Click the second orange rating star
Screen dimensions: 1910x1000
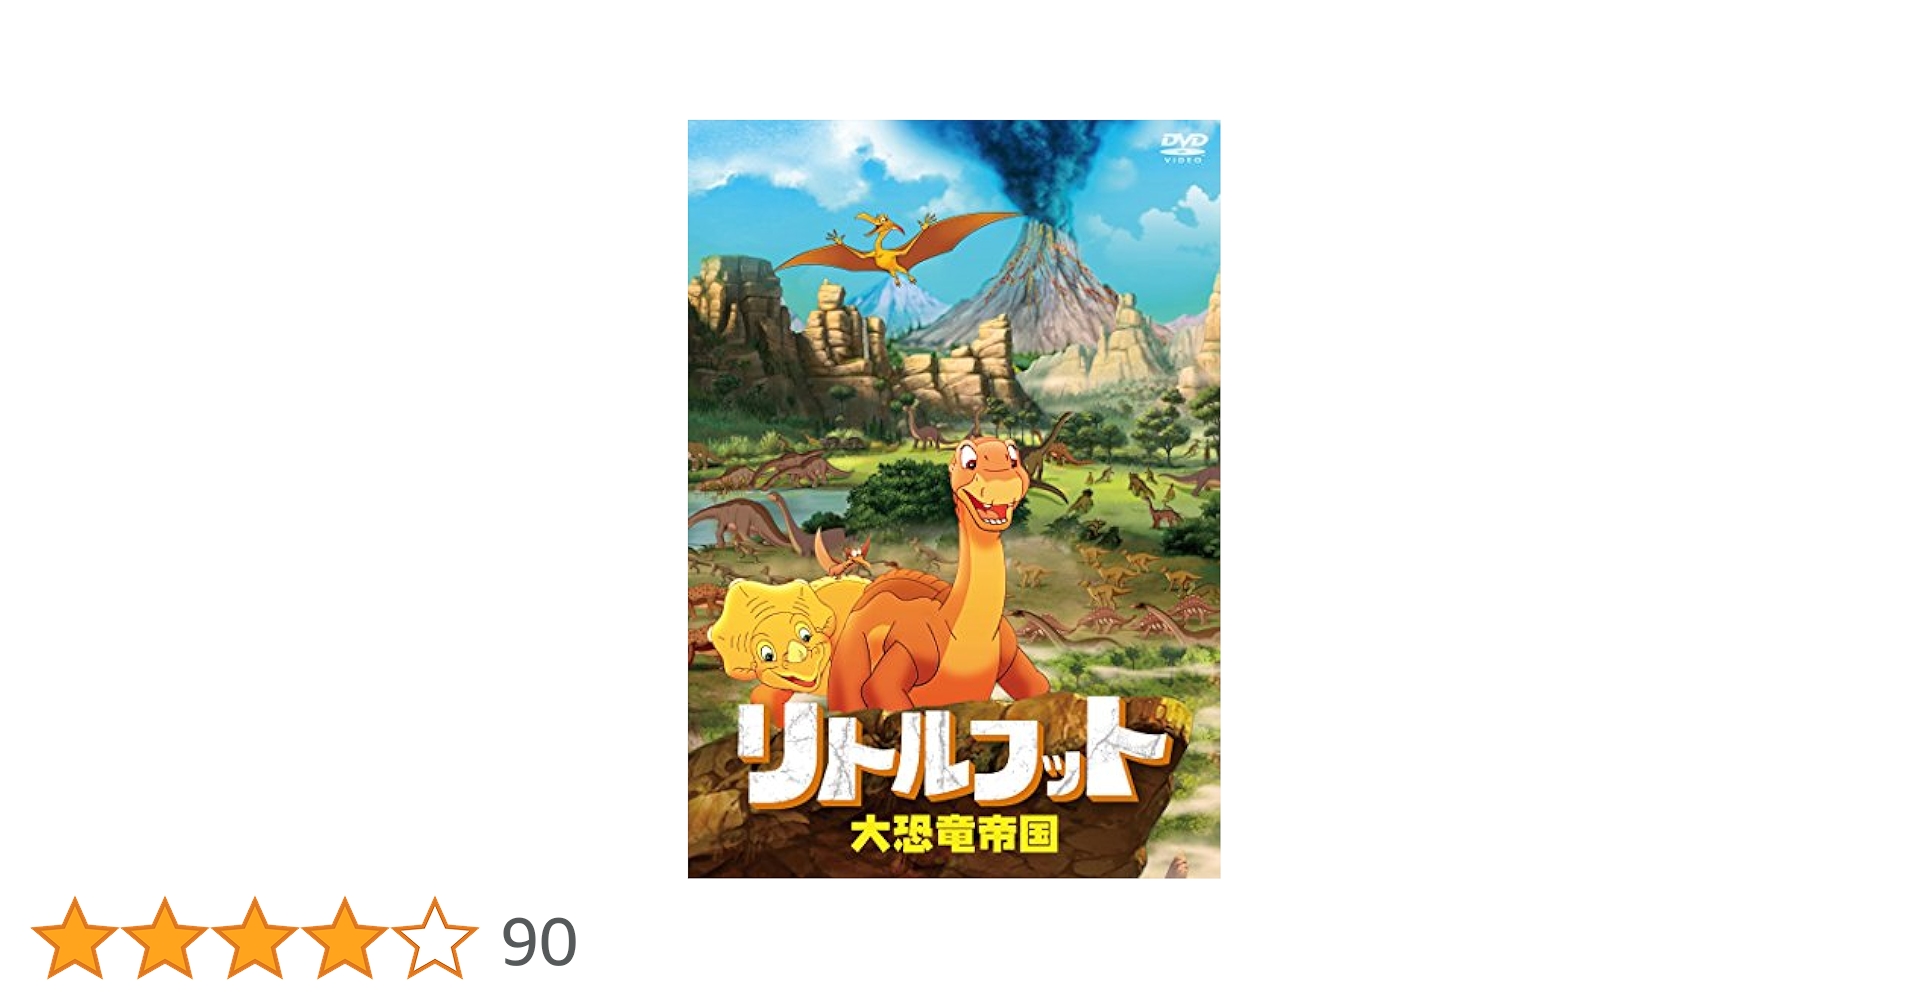pyautogui.click(x=164, y=938)
